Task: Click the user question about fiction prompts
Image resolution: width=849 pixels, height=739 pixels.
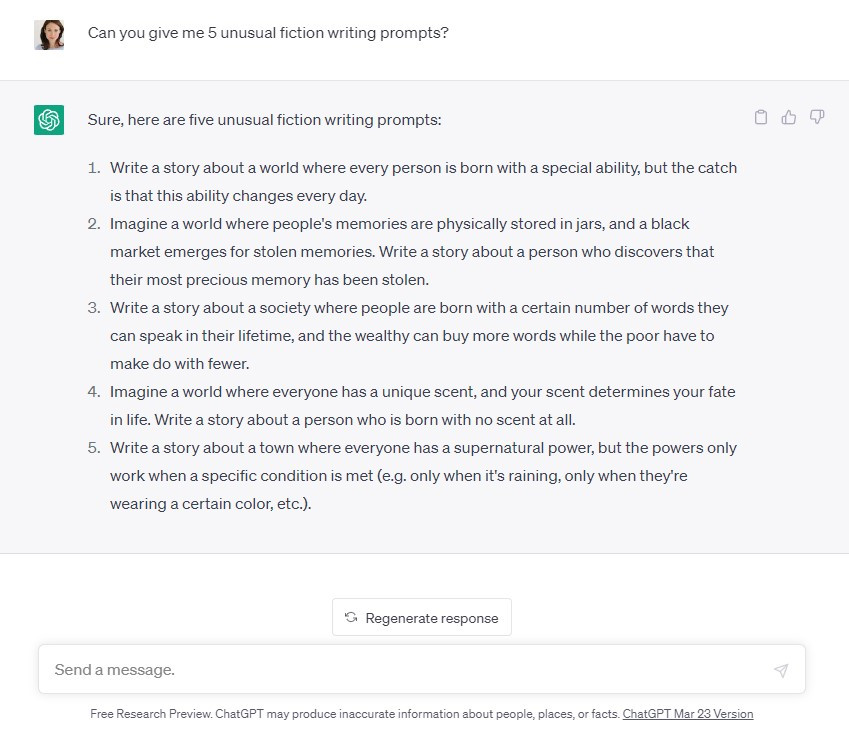Action: tap(268, 33)
